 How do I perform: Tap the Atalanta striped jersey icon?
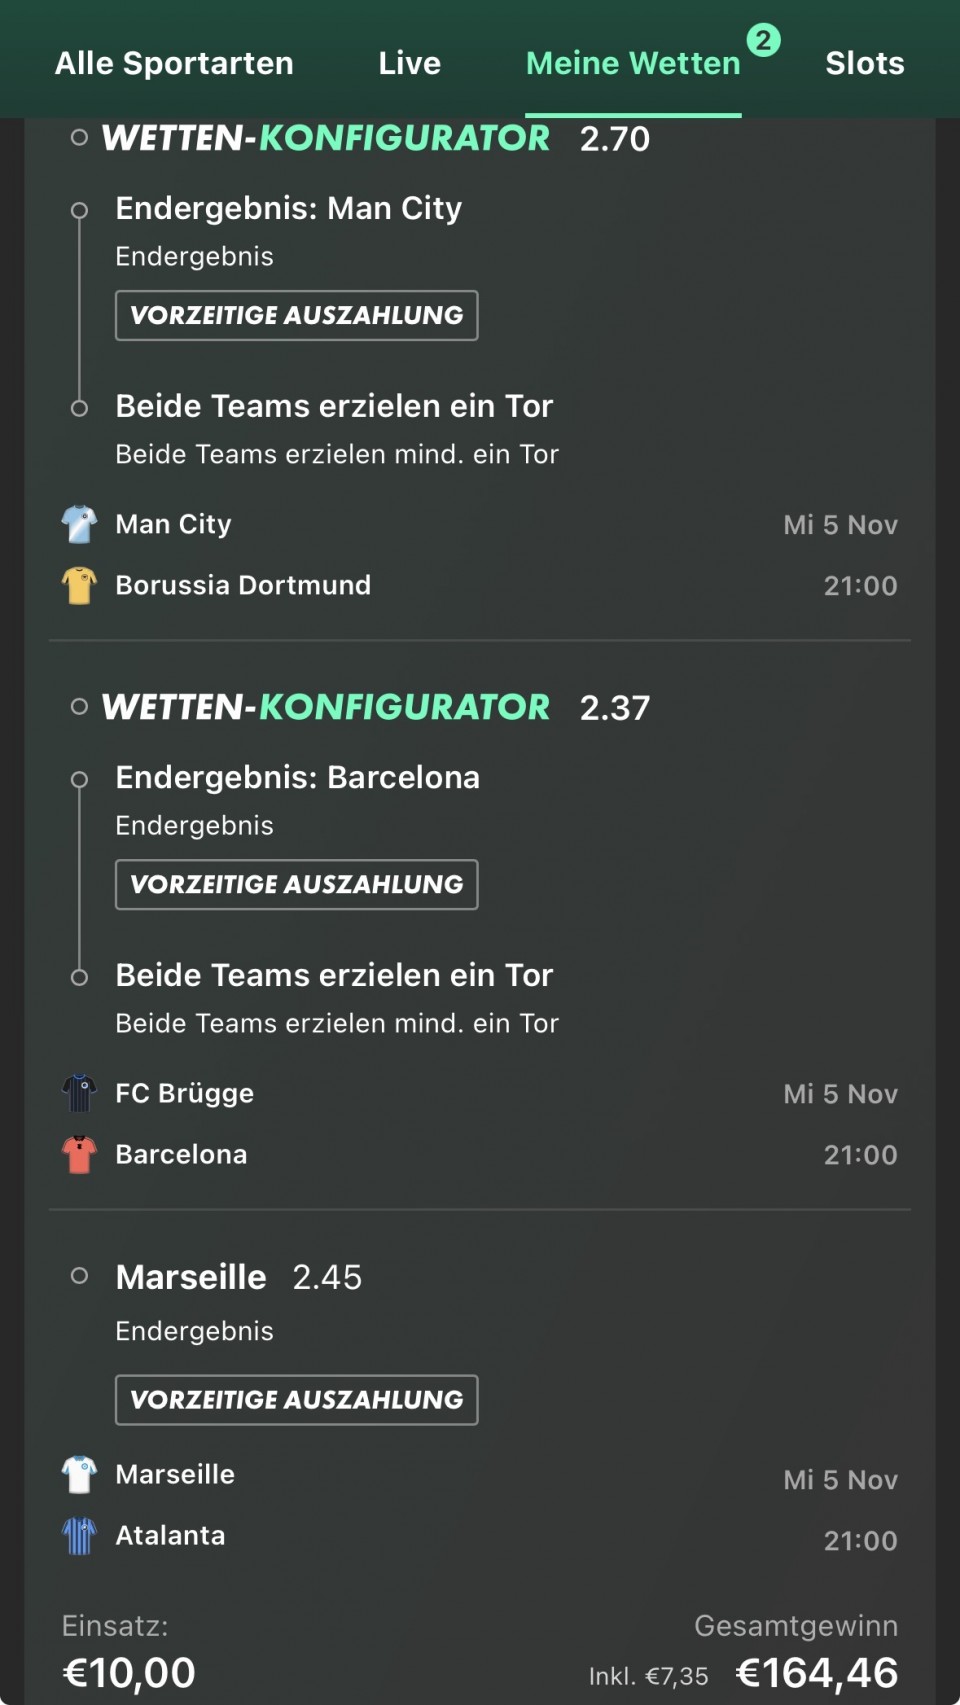pos(79,1535)
